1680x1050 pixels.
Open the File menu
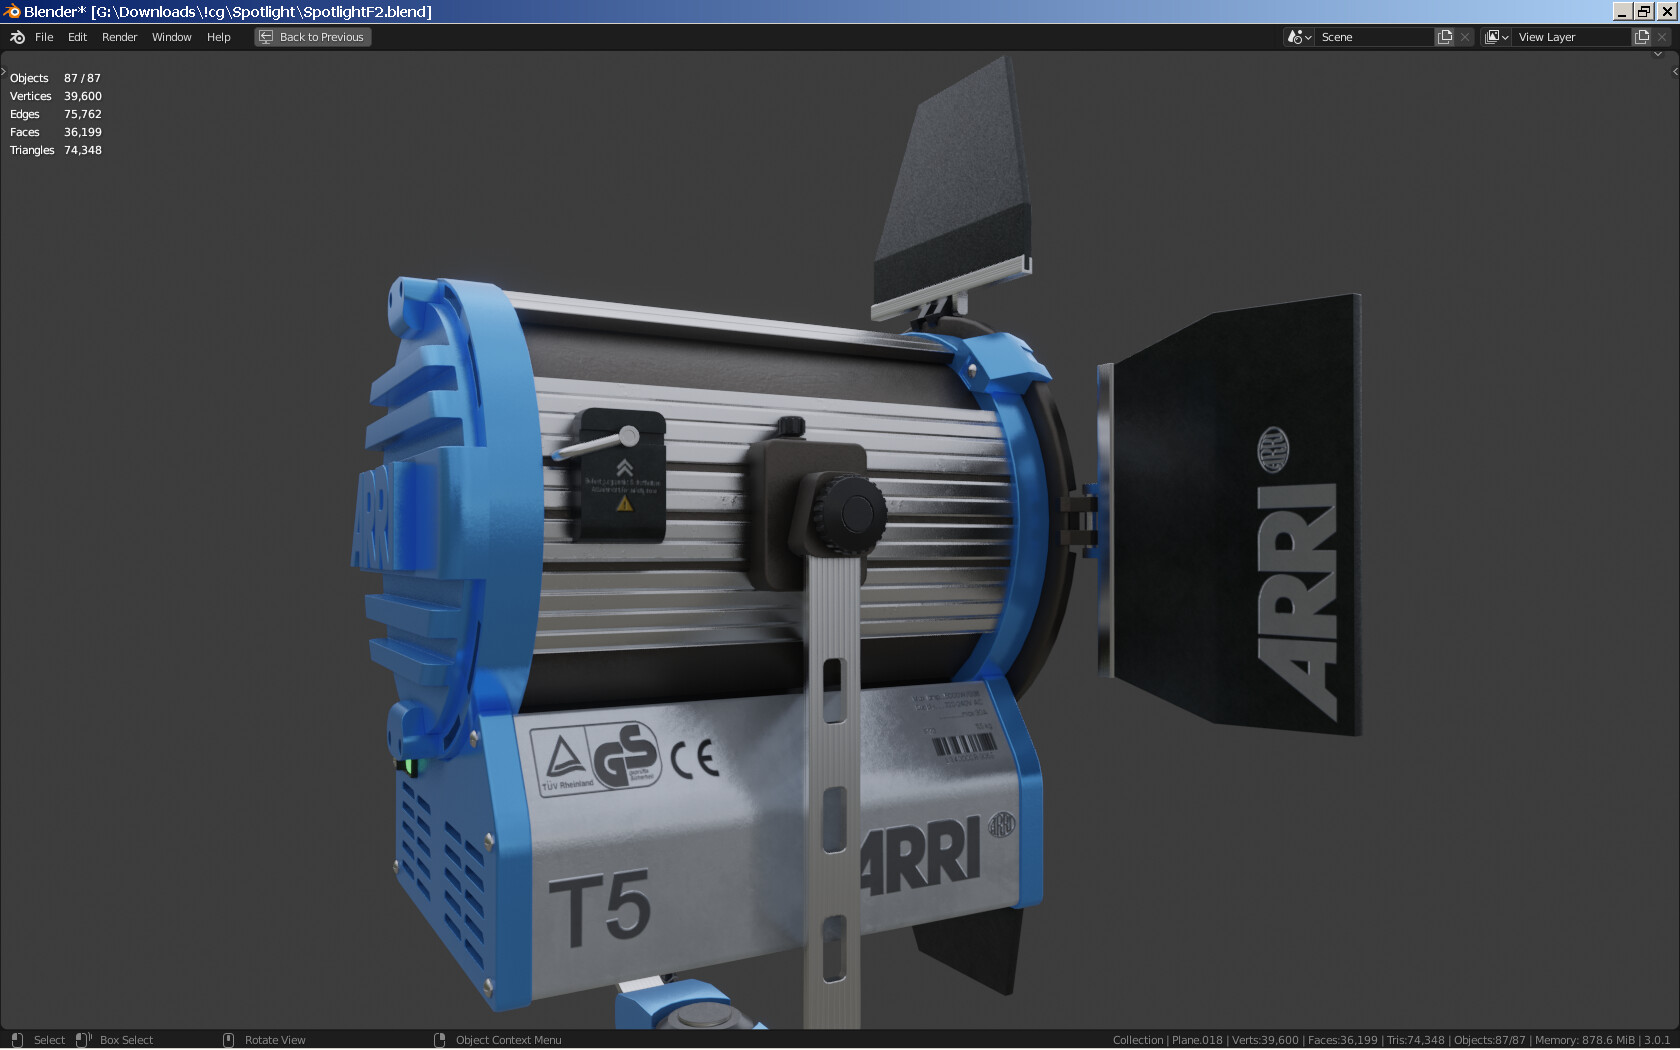pos(44,37)
